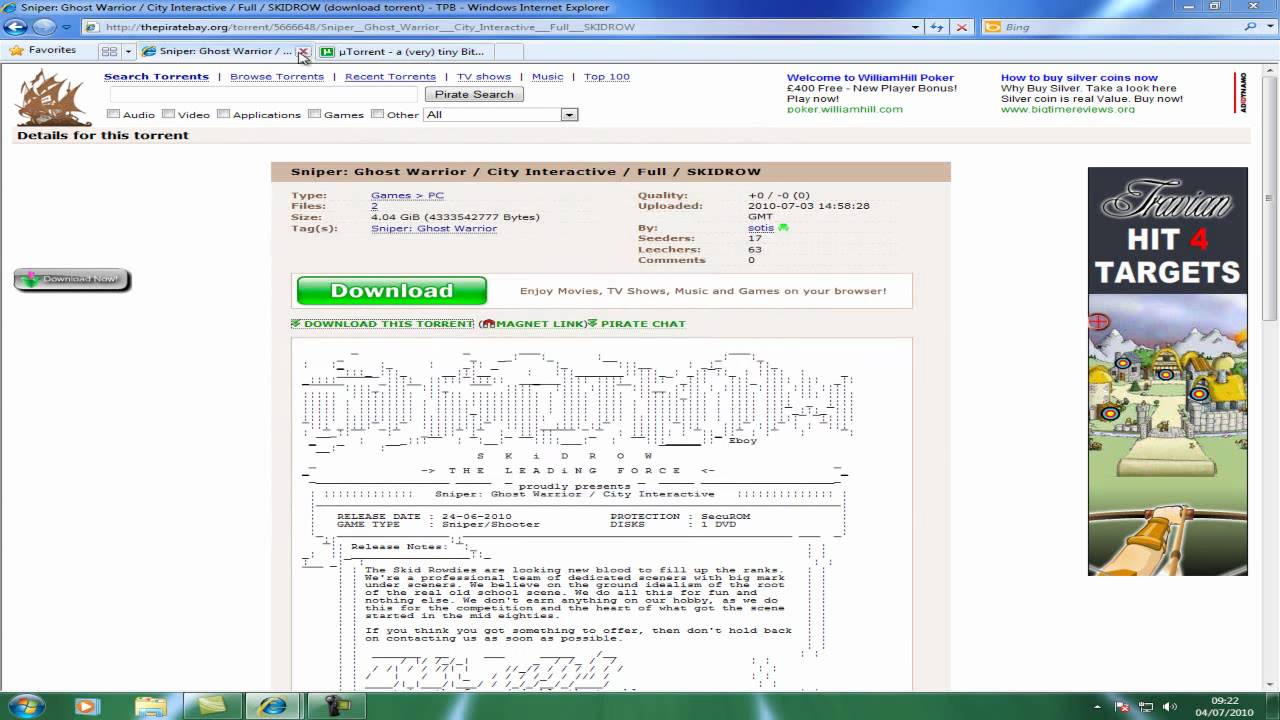Expand the address bar history dropdown
Screen dimensions: 1280x720
pos(915,27)
